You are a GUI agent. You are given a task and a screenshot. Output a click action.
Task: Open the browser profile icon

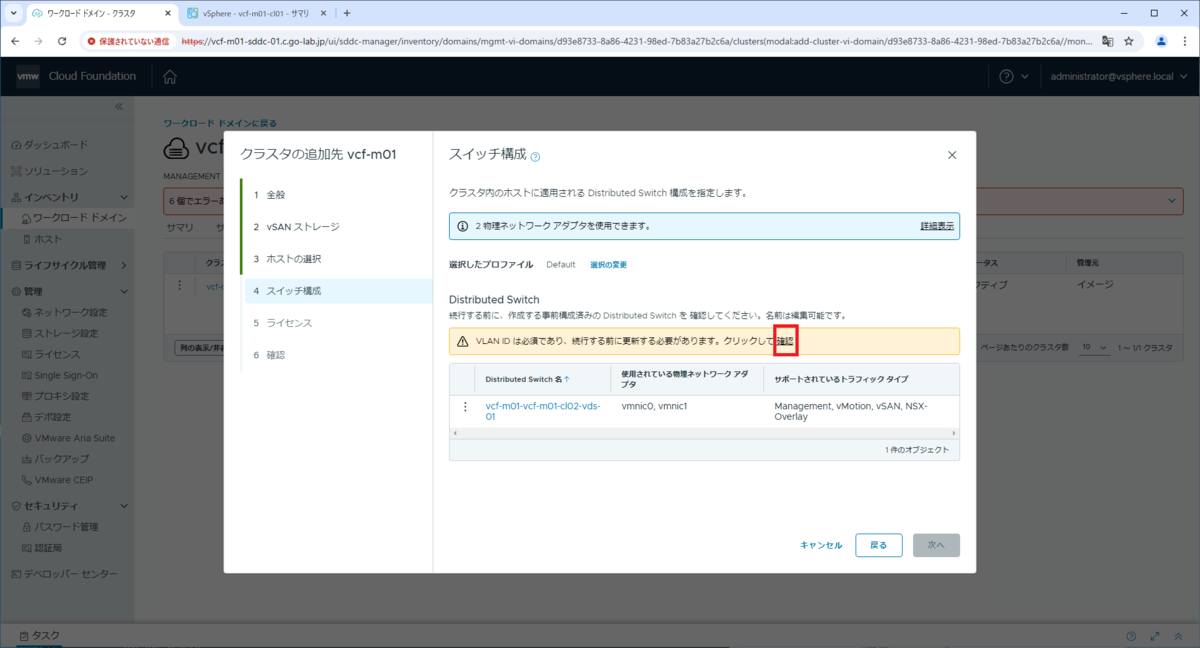point(1161,41)
